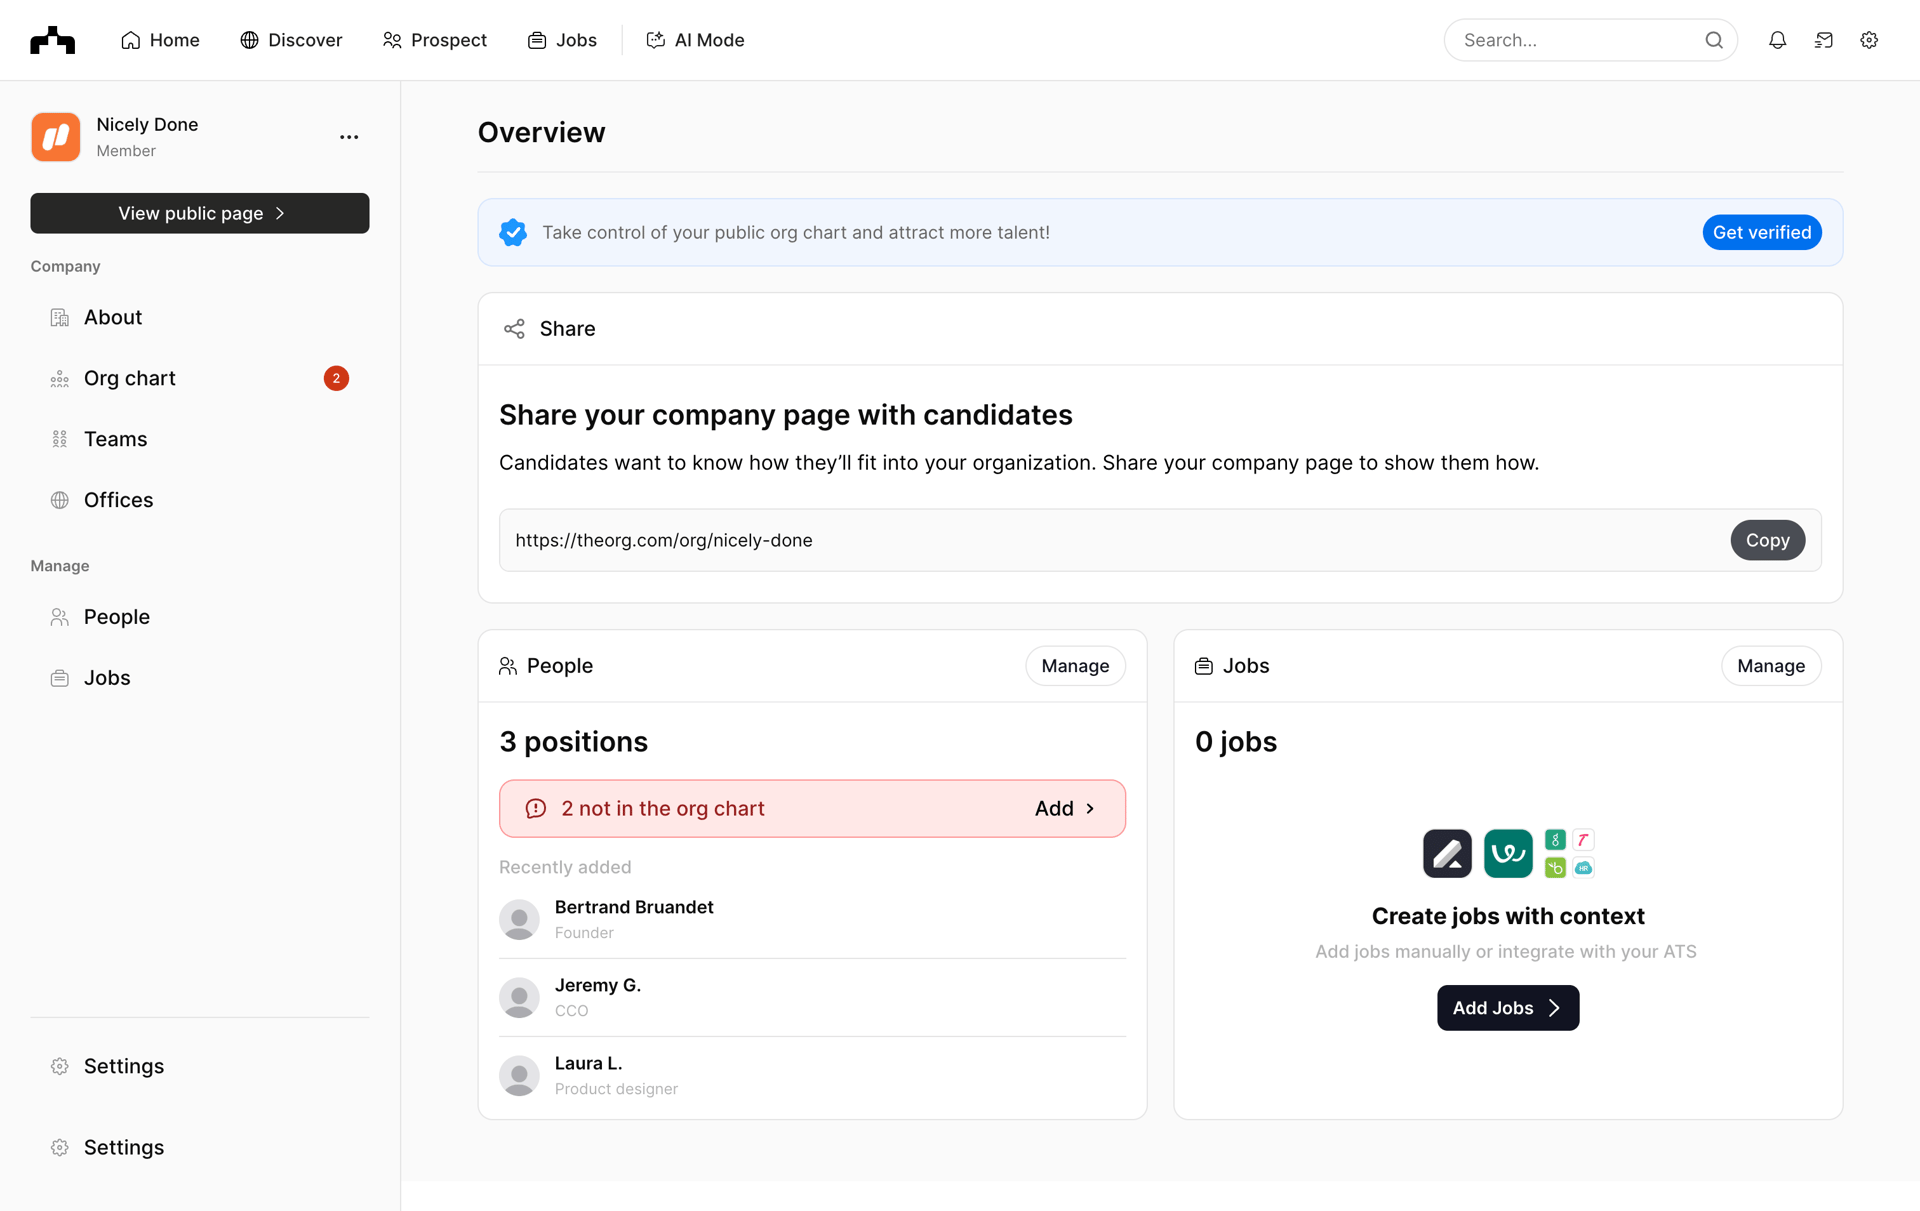Viewport: 1920px width, 1211px height.
Task: Click the TheOrg logo in the top bar
Action: 51,40
